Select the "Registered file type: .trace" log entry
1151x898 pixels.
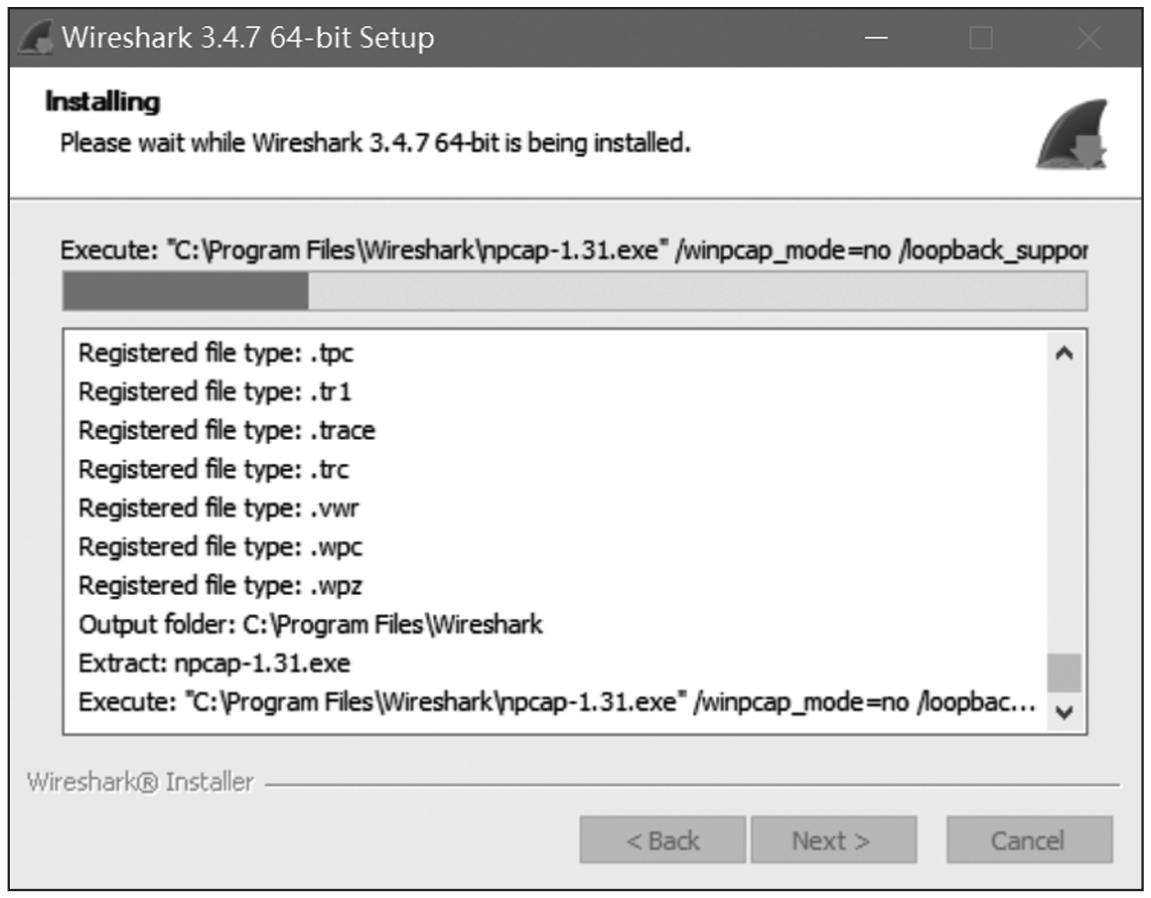click(x=227, y=431)
